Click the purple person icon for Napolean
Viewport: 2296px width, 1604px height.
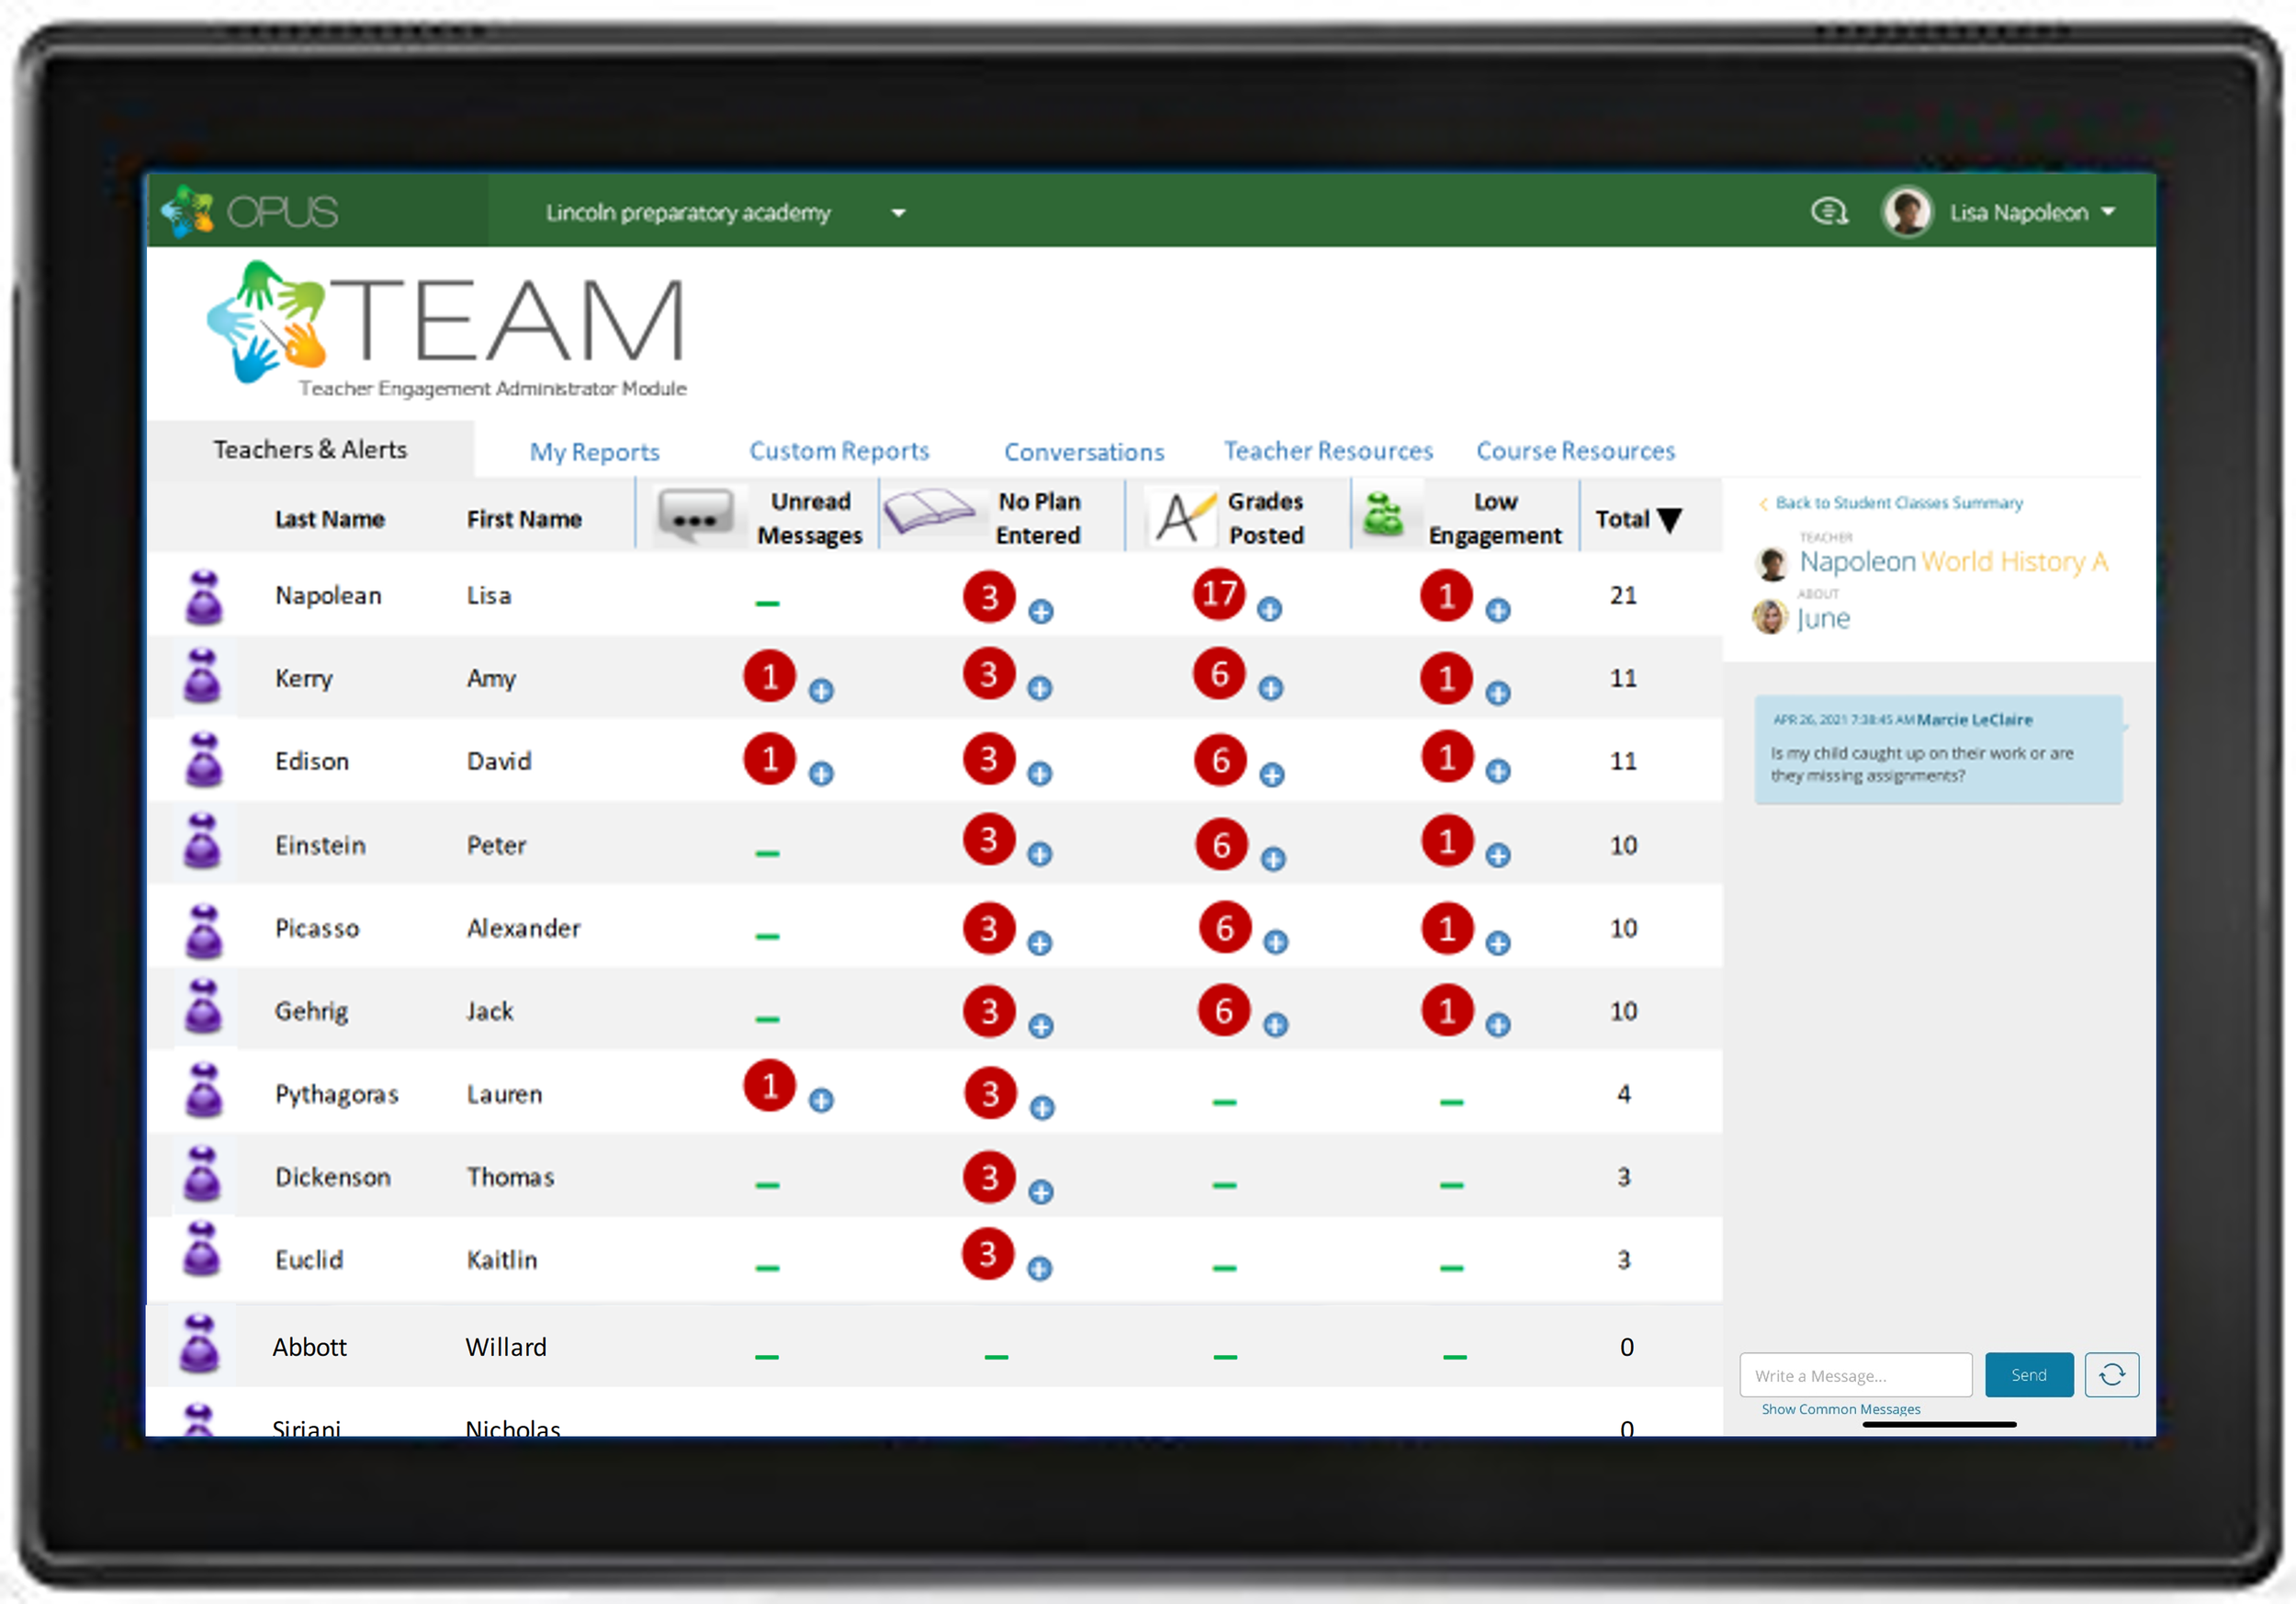point(204,596)
